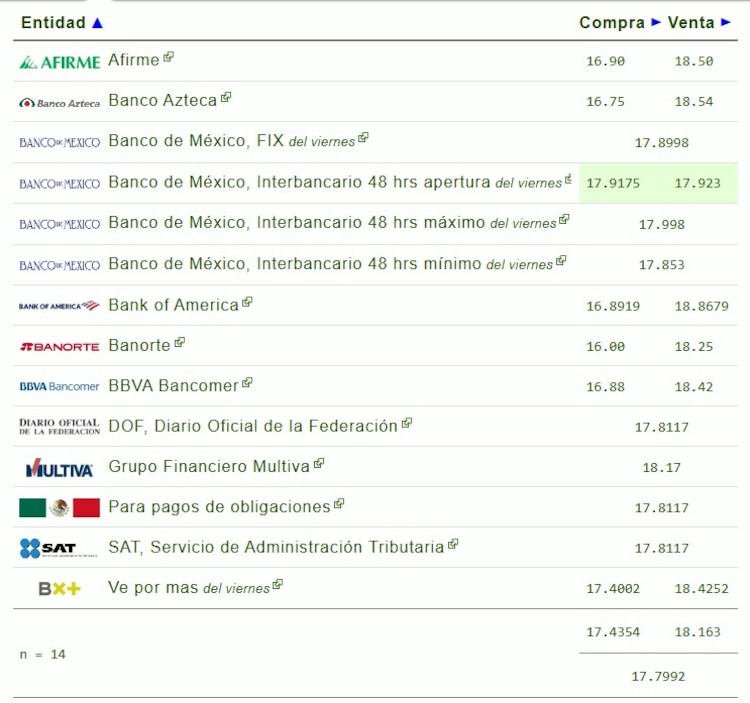Open SAT, Servicio de Administración Tributaria link
Screen dimensions: 750x703
coord(276,547)
